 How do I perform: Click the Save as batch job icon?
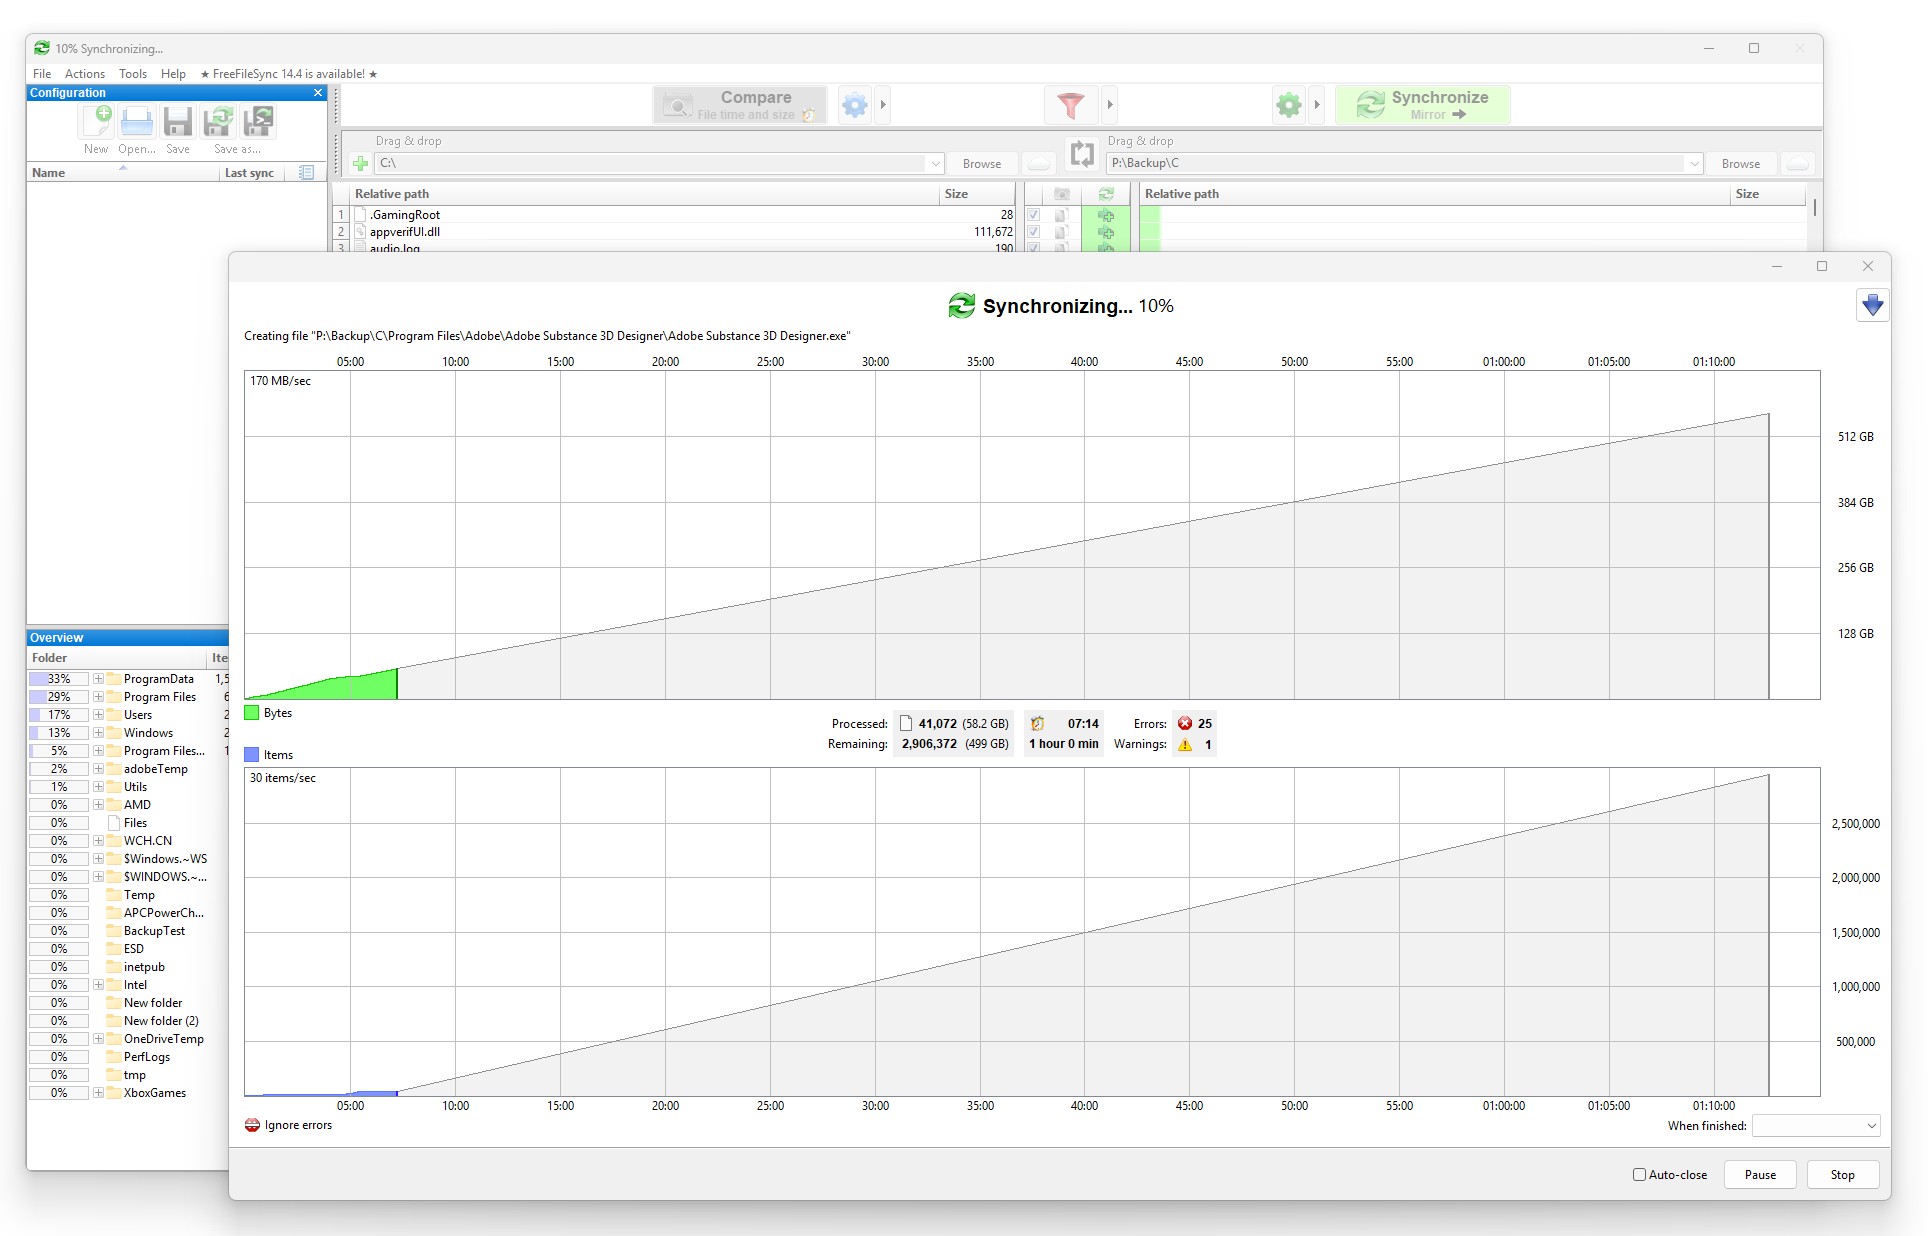click(x=258, y=122)
